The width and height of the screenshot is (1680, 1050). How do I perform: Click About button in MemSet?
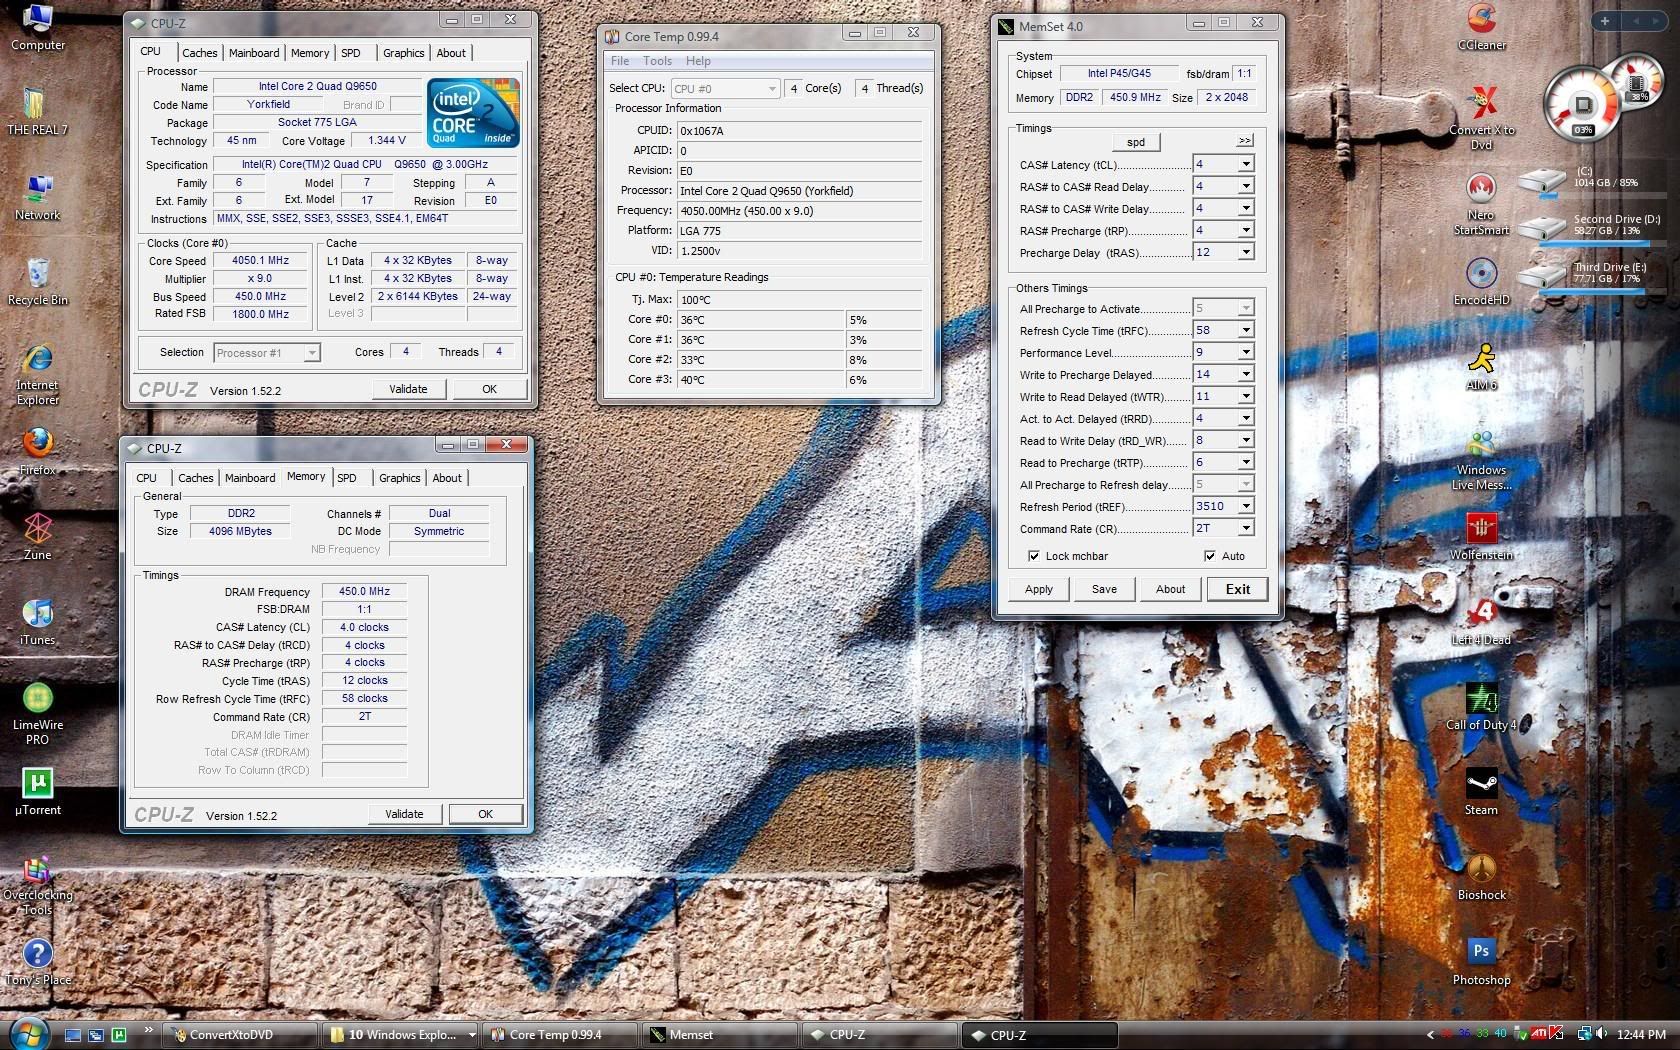click(1170, 589)
